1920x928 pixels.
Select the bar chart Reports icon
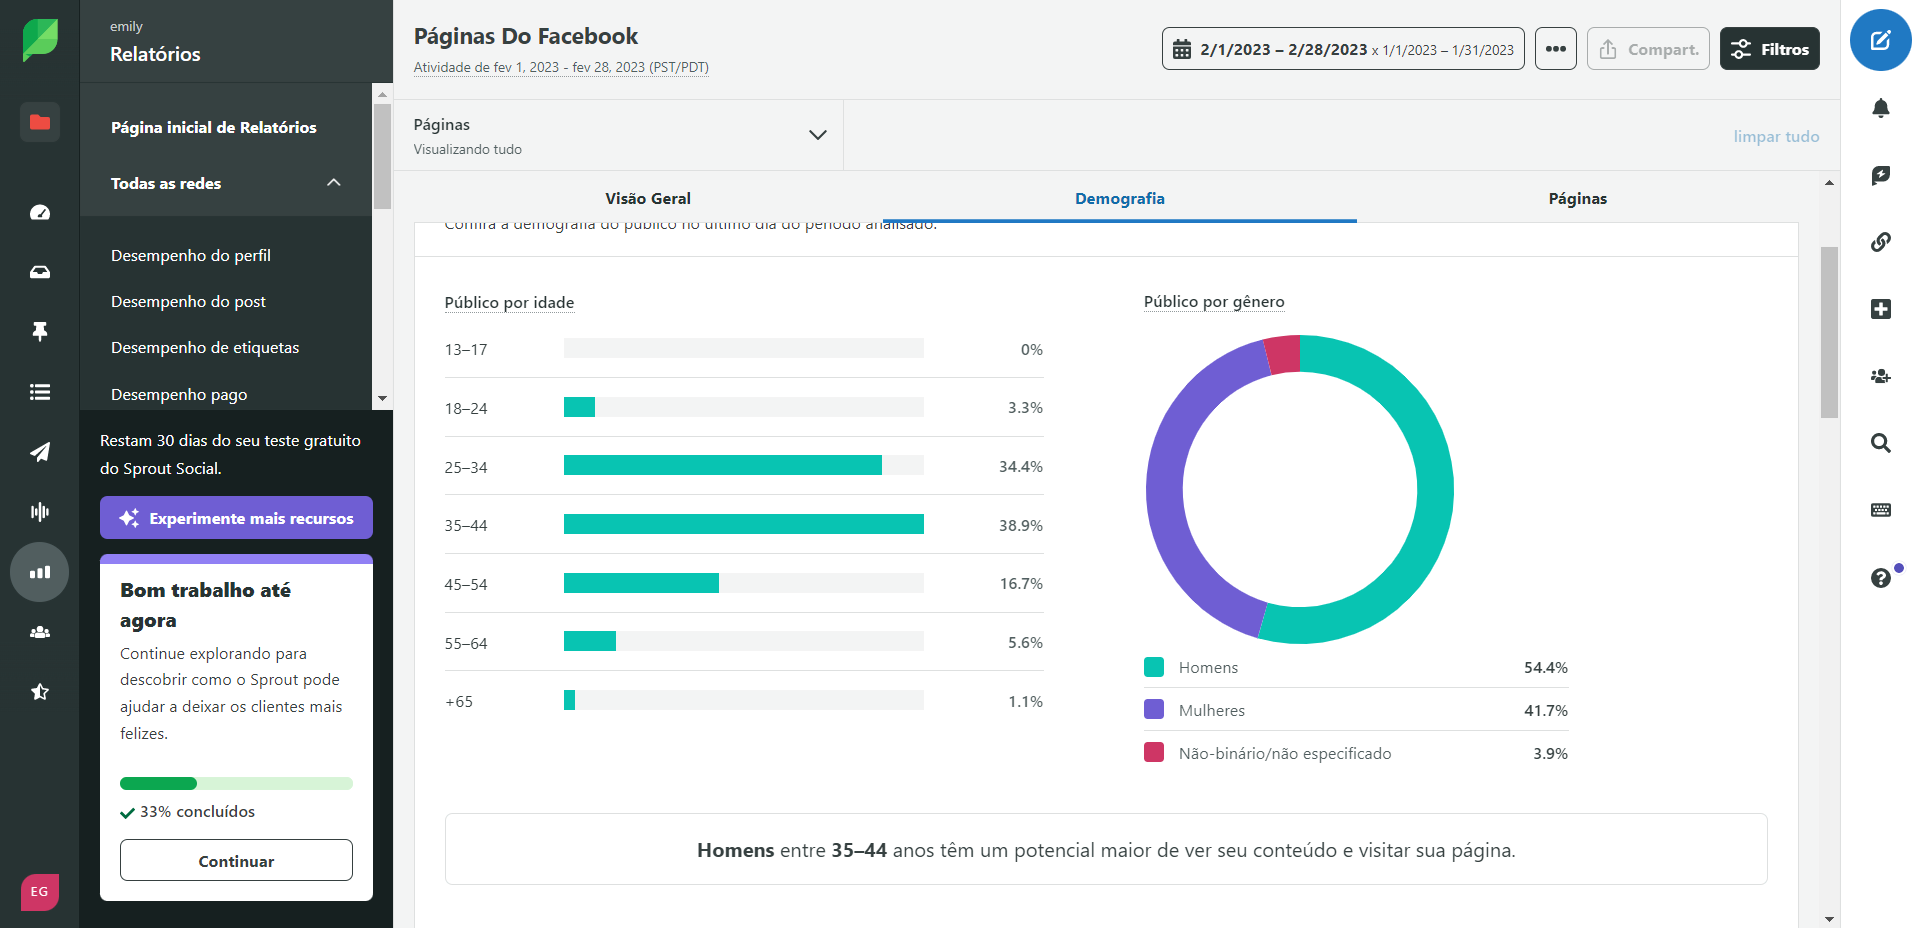pyautogui.click(x=39, y=572)
